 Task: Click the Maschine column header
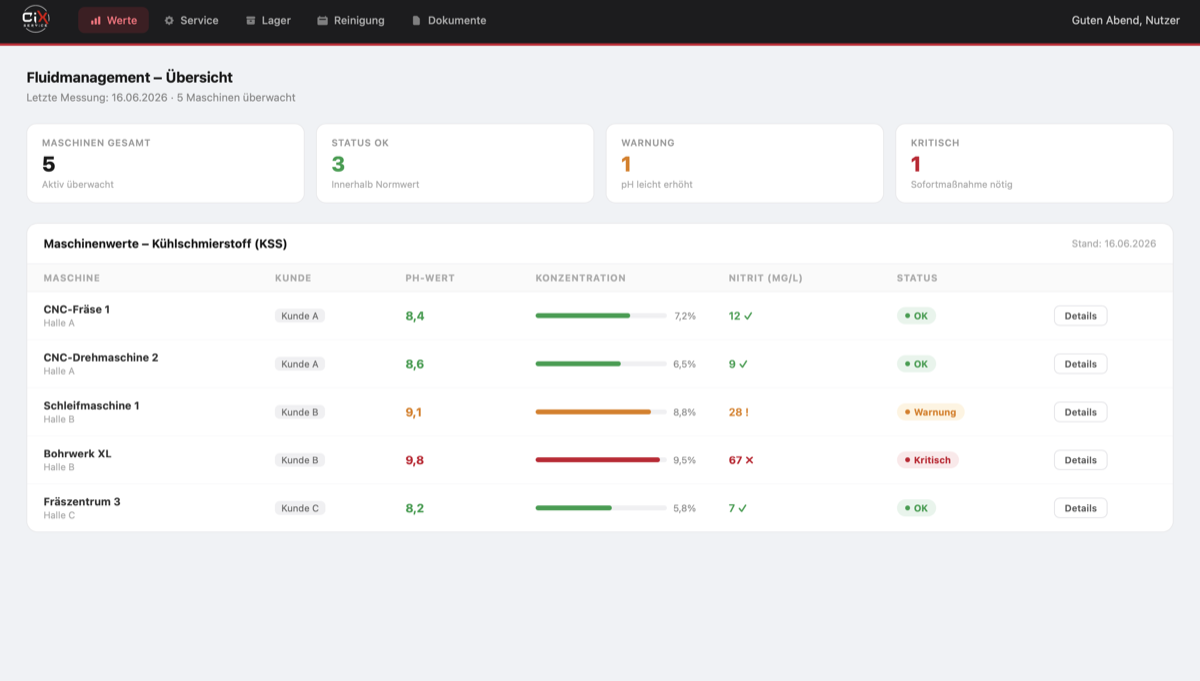(72, 278)
